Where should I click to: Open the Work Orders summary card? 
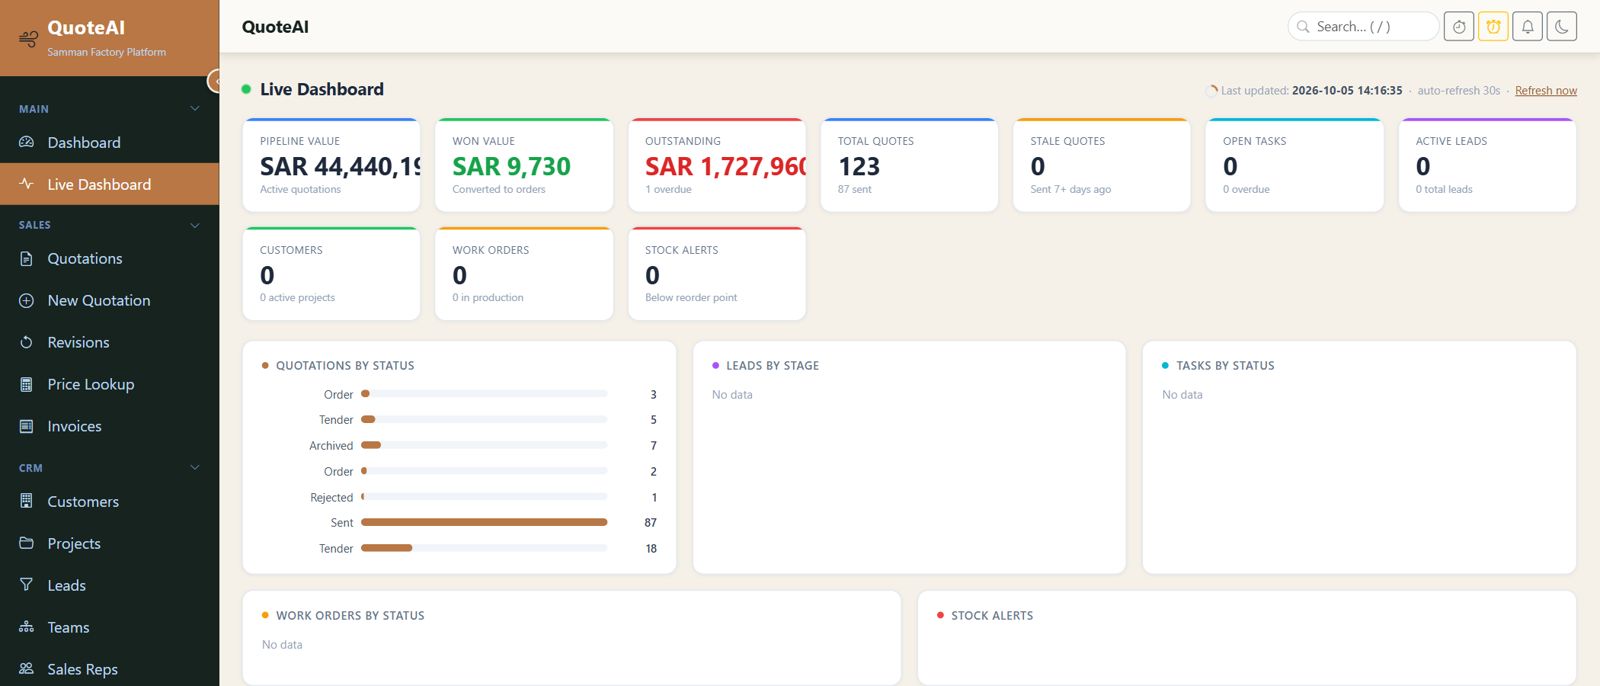[x=524, y=274]
